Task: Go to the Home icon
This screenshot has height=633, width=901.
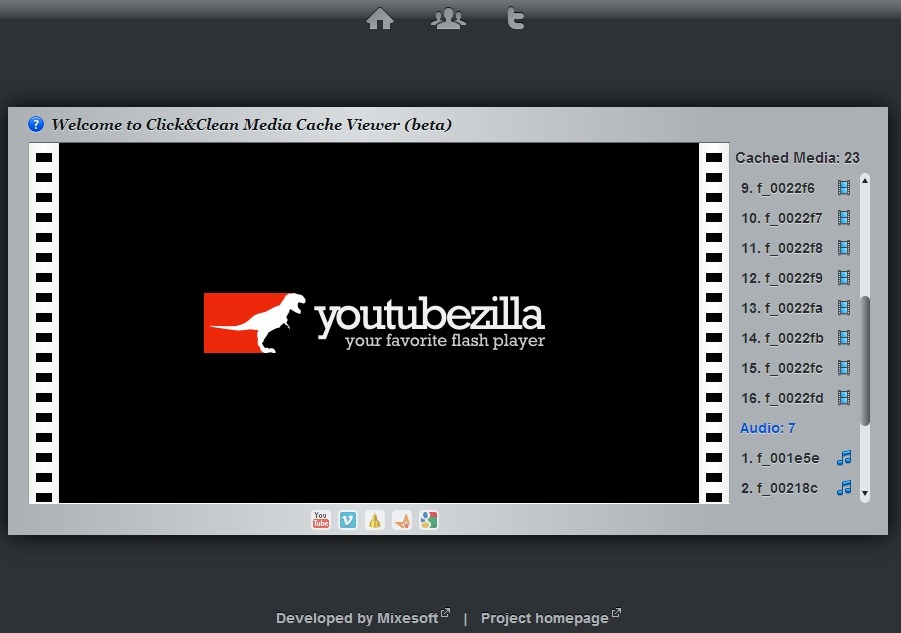Action: coord(380,19)
